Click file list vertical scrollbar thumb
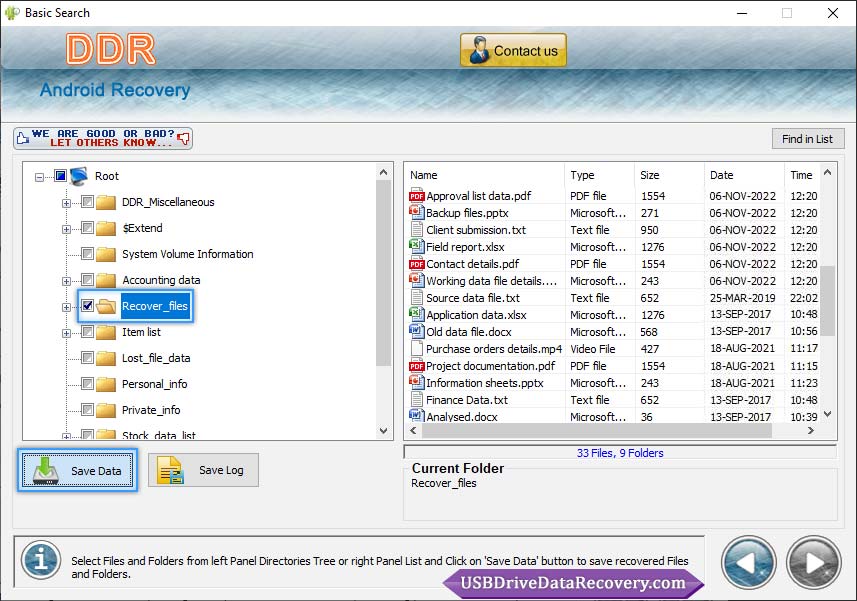Screen dimensions: 857x601 (827, 300)
